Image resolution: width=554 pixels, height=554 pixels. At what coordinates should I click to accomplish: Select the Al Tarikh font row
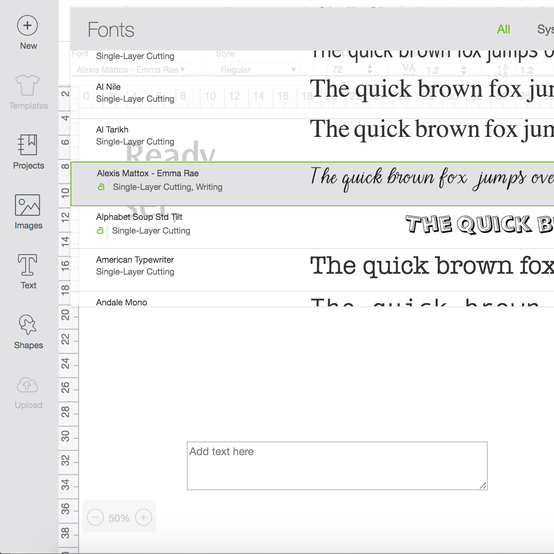point(312,140)
